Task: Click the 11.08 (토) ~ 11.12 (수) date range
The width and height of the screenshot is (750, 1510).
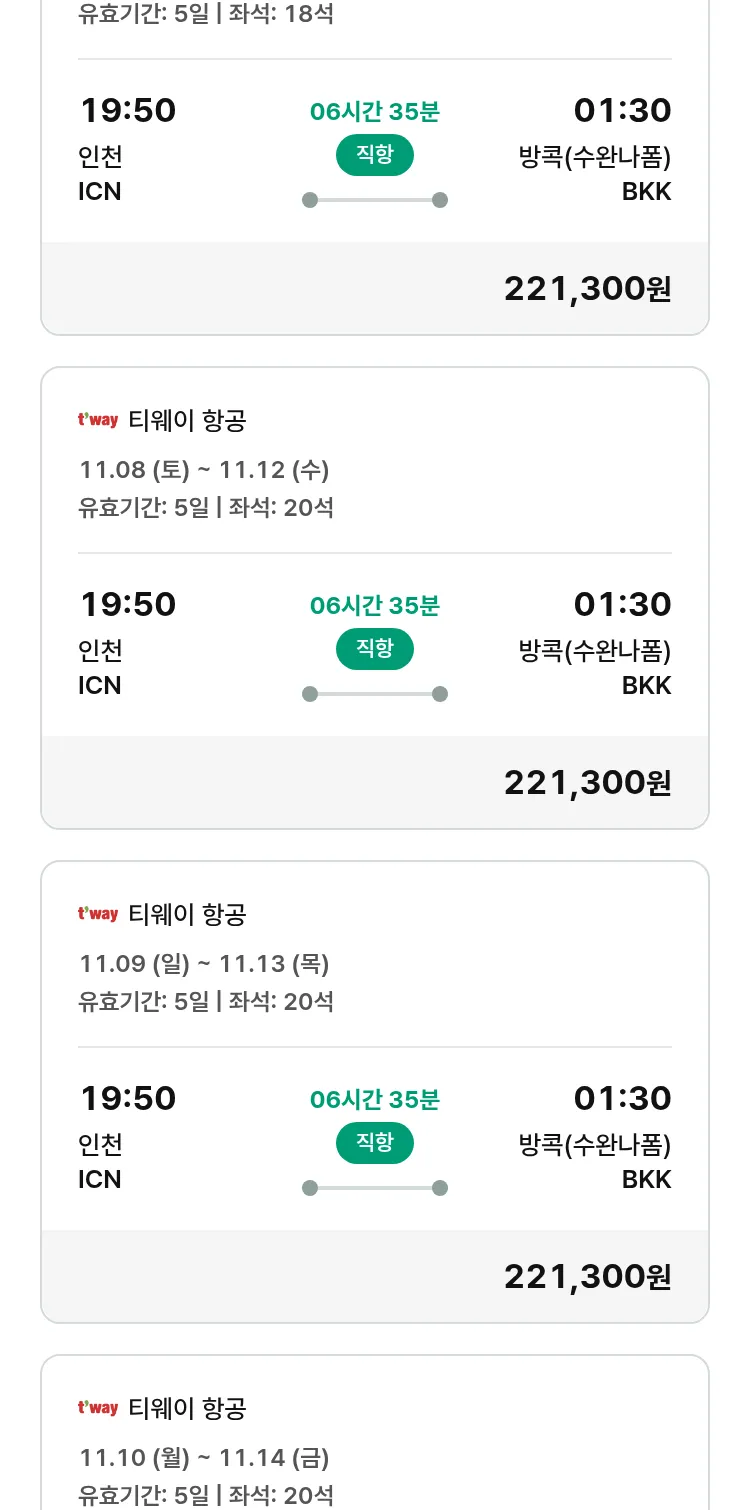Action: pos(204,469)
